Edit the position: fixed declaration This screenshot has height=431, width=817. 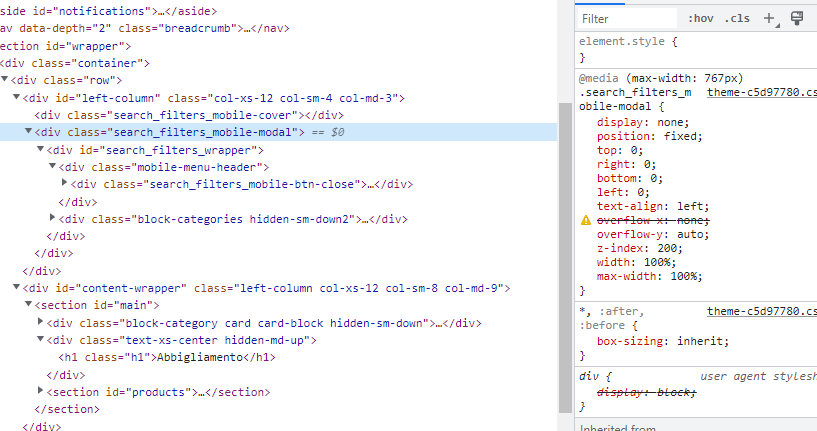tap(650, 137)
